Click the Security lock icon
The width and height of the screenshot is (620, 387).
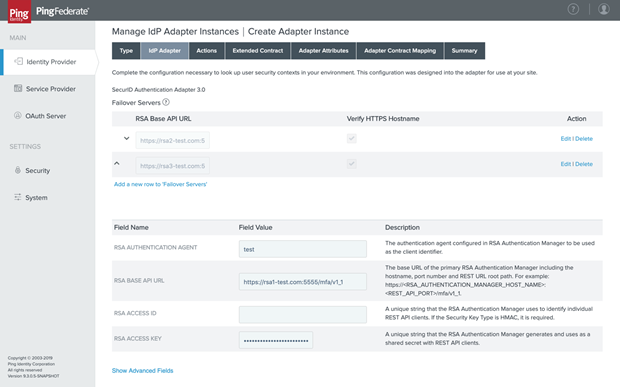point(18,170)
